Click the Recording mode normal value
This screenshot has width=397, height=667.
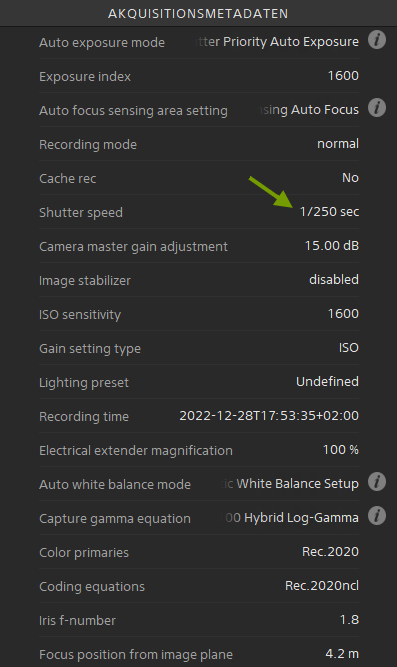point(338,144)
